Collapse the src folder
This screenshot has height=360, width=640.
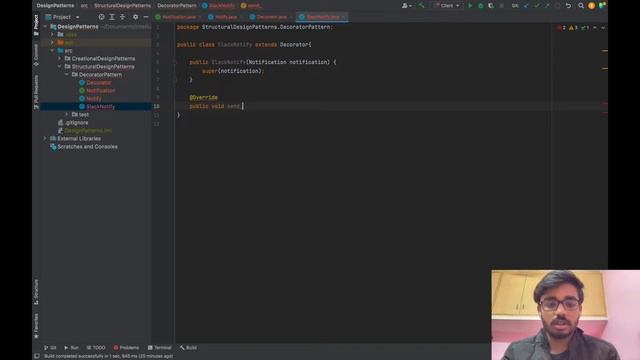pos(52,51)
